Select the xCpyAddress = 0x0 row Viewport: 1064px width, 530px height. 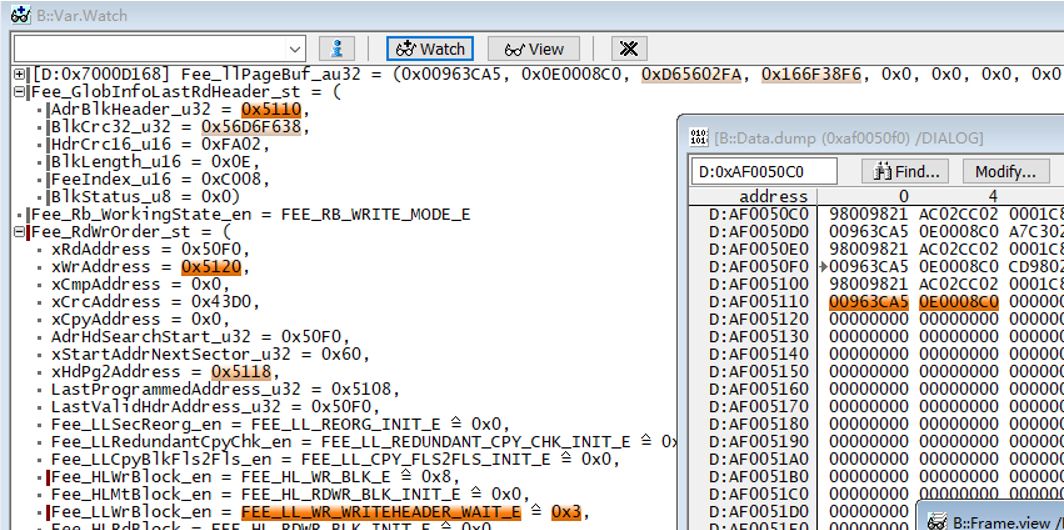pos(141,319)
